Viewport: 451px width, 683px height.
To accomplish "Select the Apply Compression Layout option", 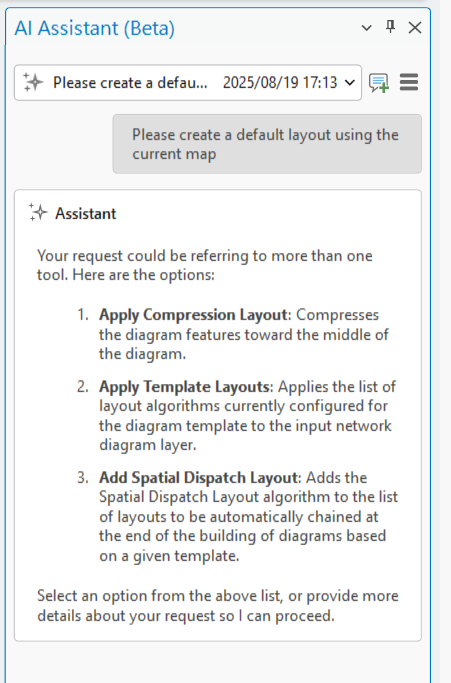I will coord(193,314).
